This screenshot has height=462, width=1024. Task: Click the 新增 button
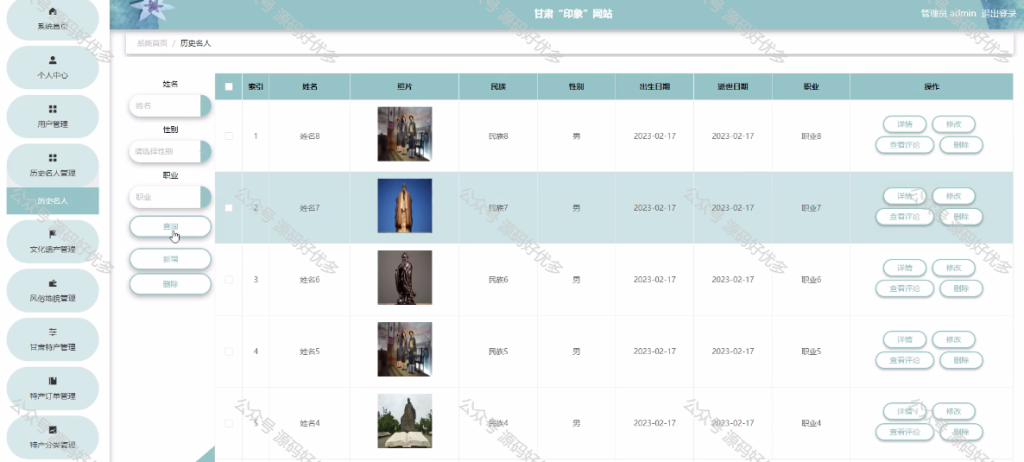(170, 259)
